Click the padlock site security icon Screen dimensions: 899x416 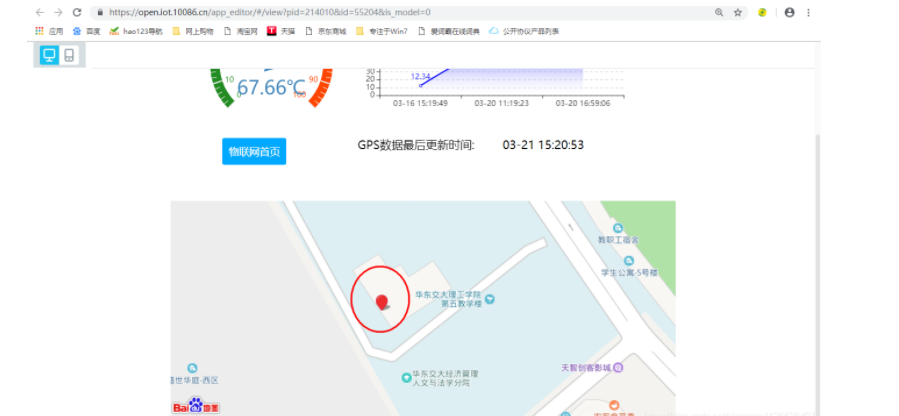click(100, 12)
